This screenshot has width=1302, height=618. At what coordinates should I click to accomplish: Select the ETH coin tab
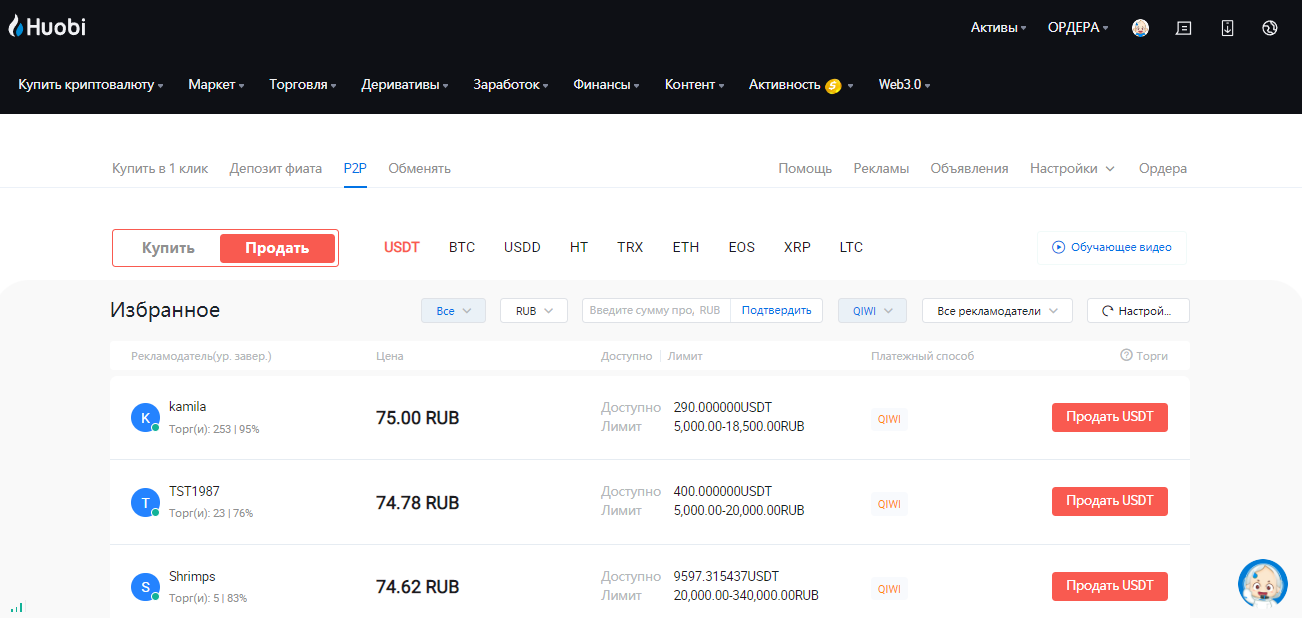[x=686, y=247]
